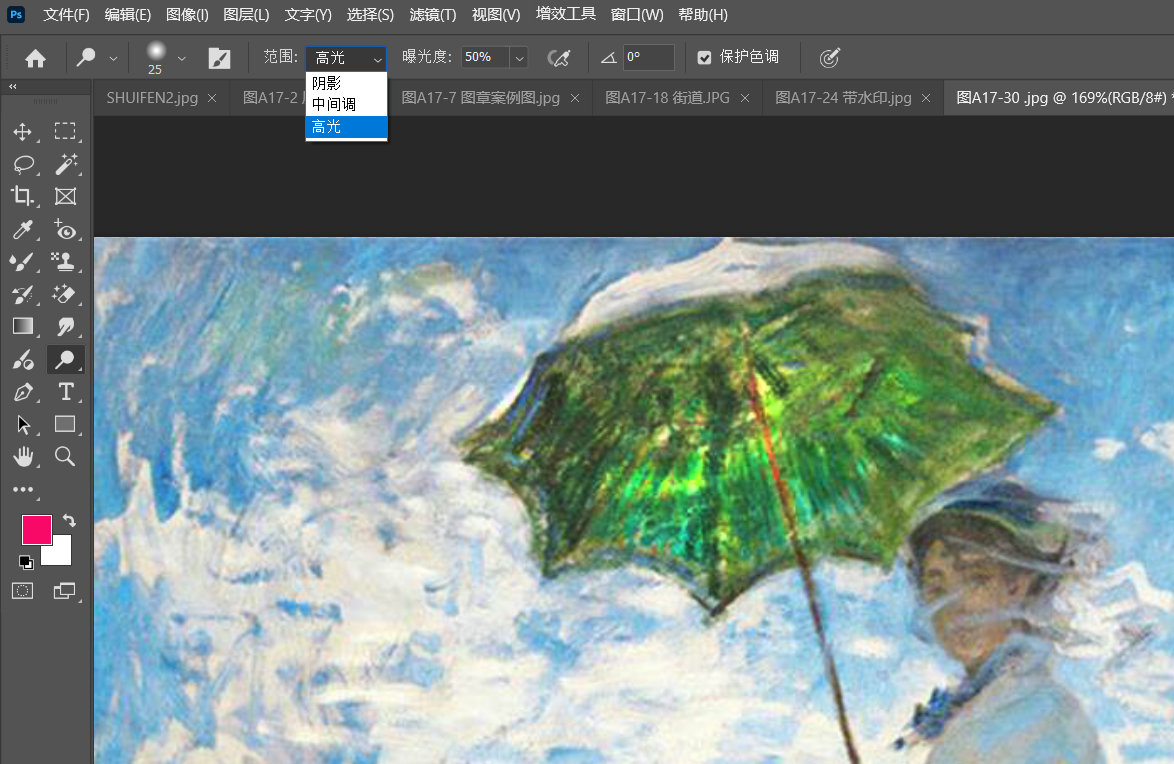Select the Horizontal Type tool

click(x=65, y=392)
